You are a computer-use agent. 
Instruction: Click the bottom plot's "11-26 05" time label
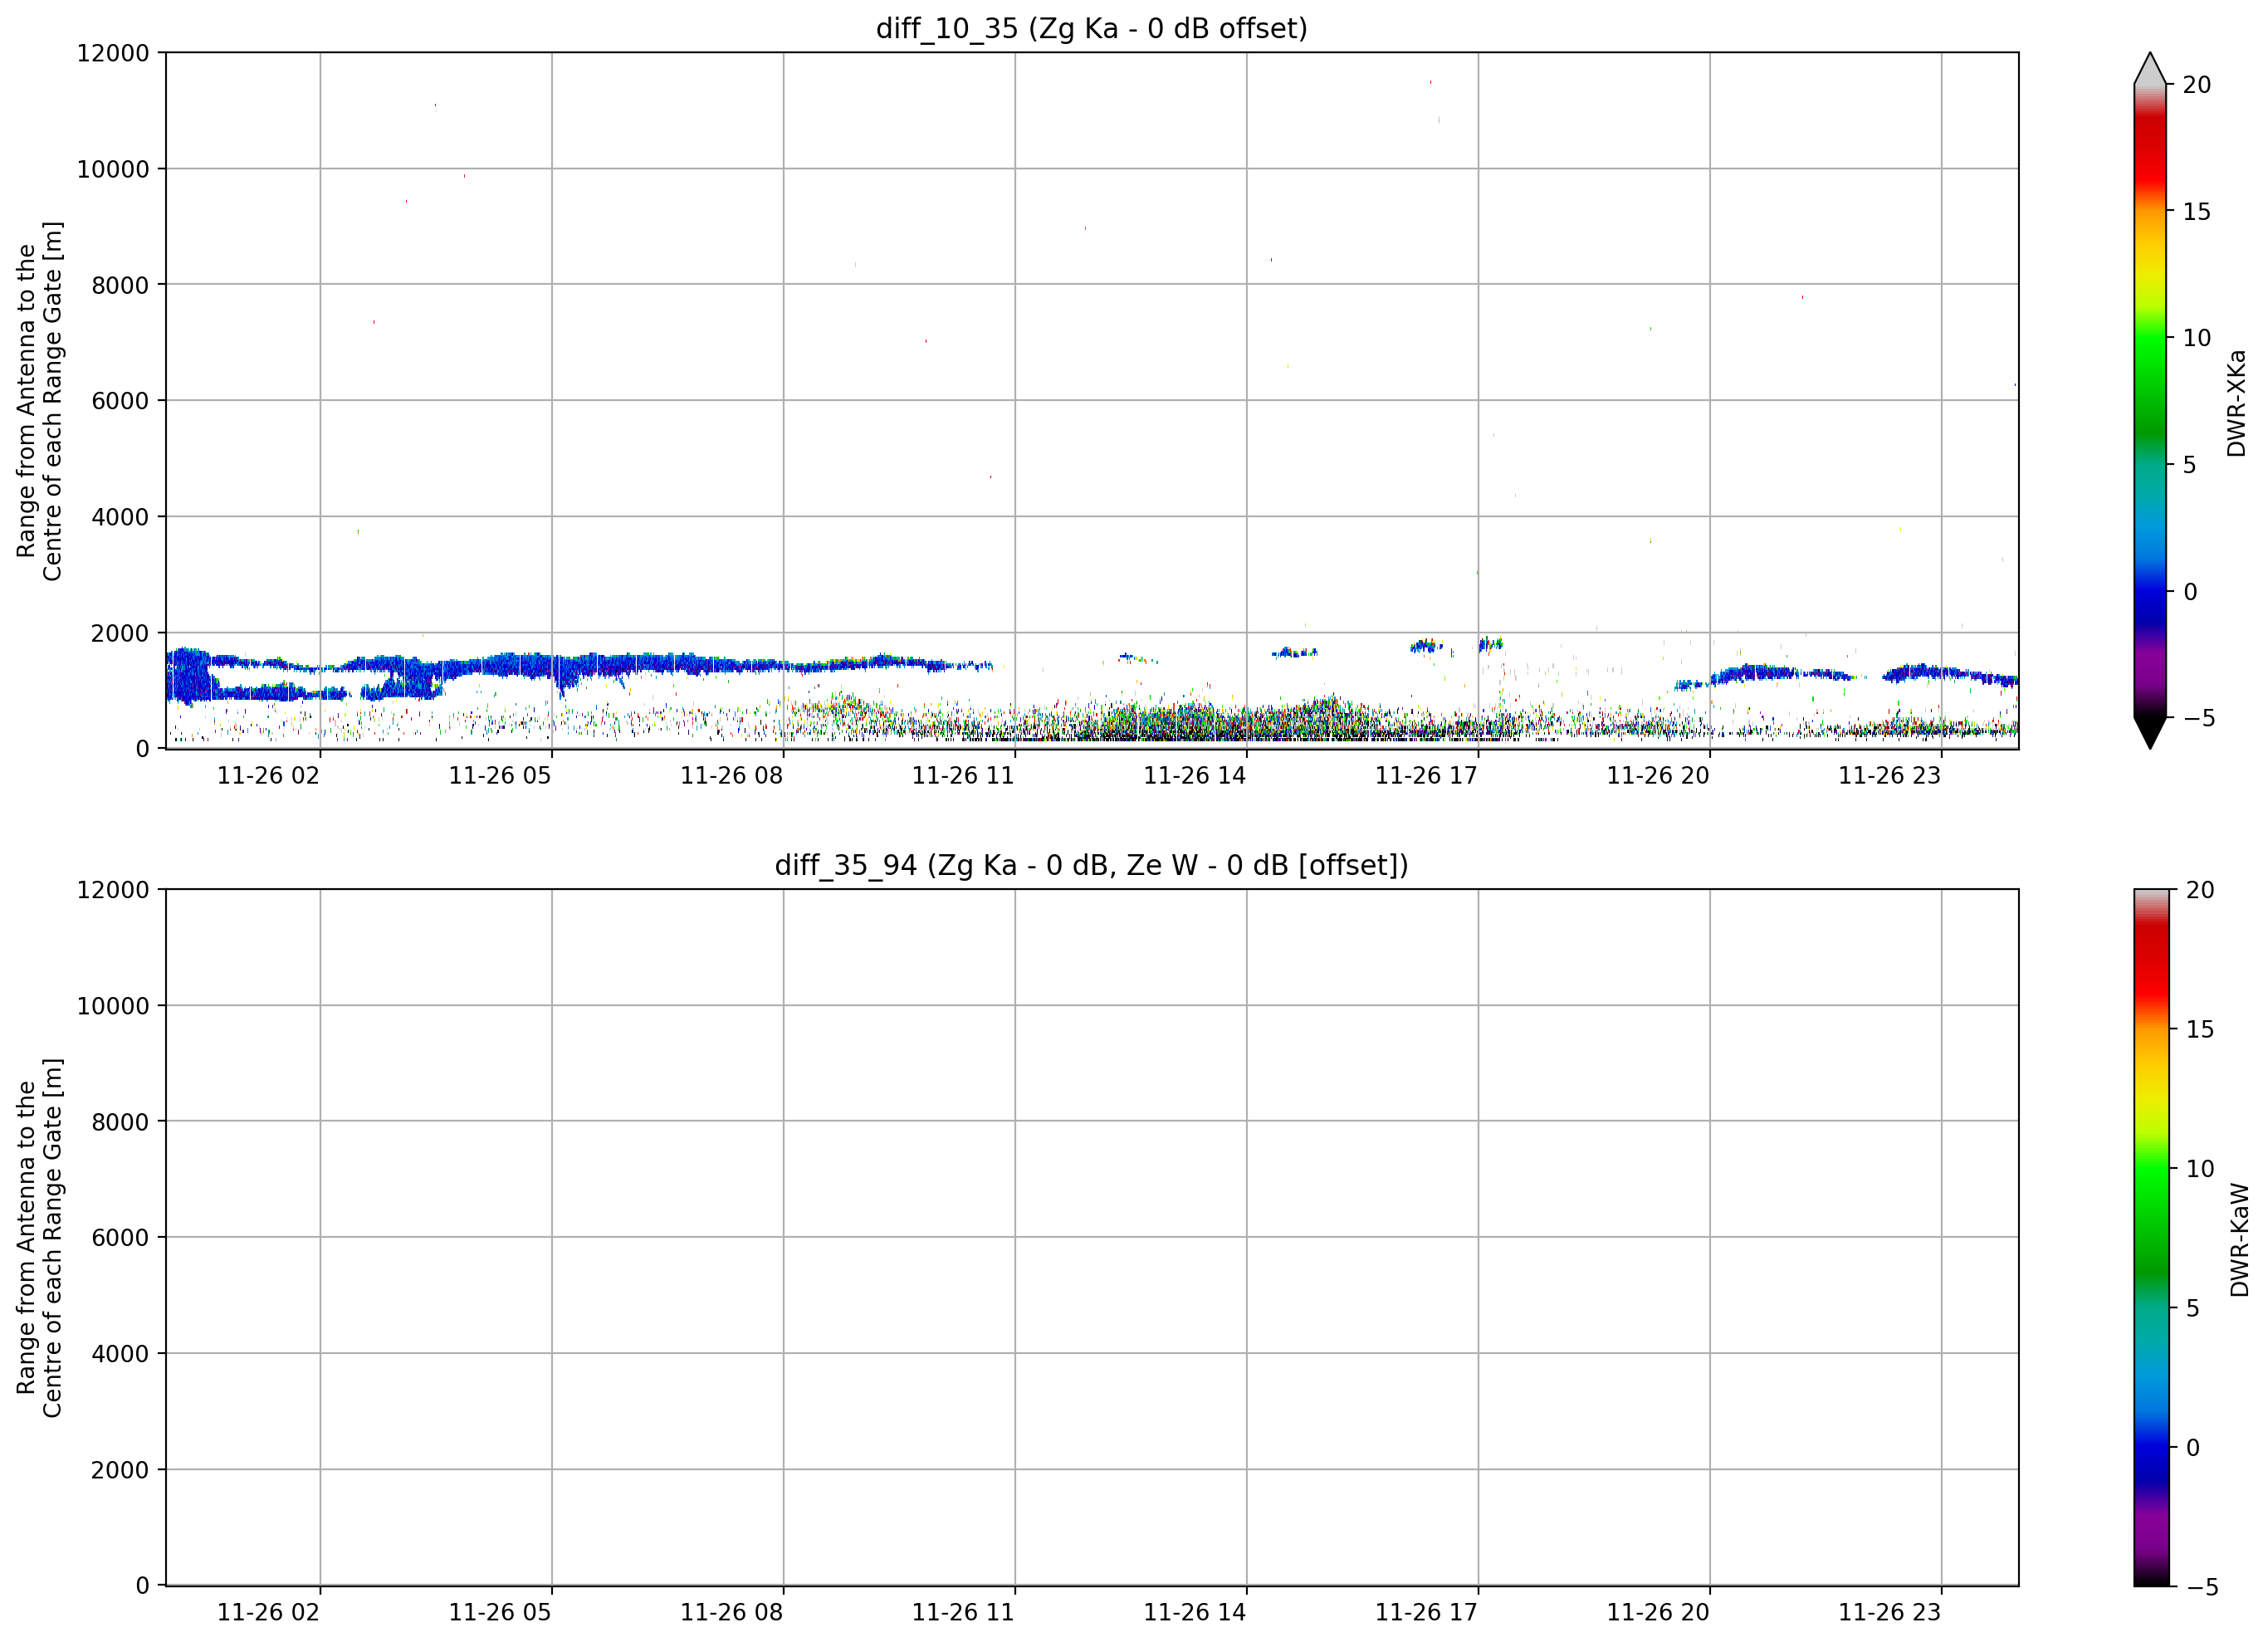coord(500,1613)
